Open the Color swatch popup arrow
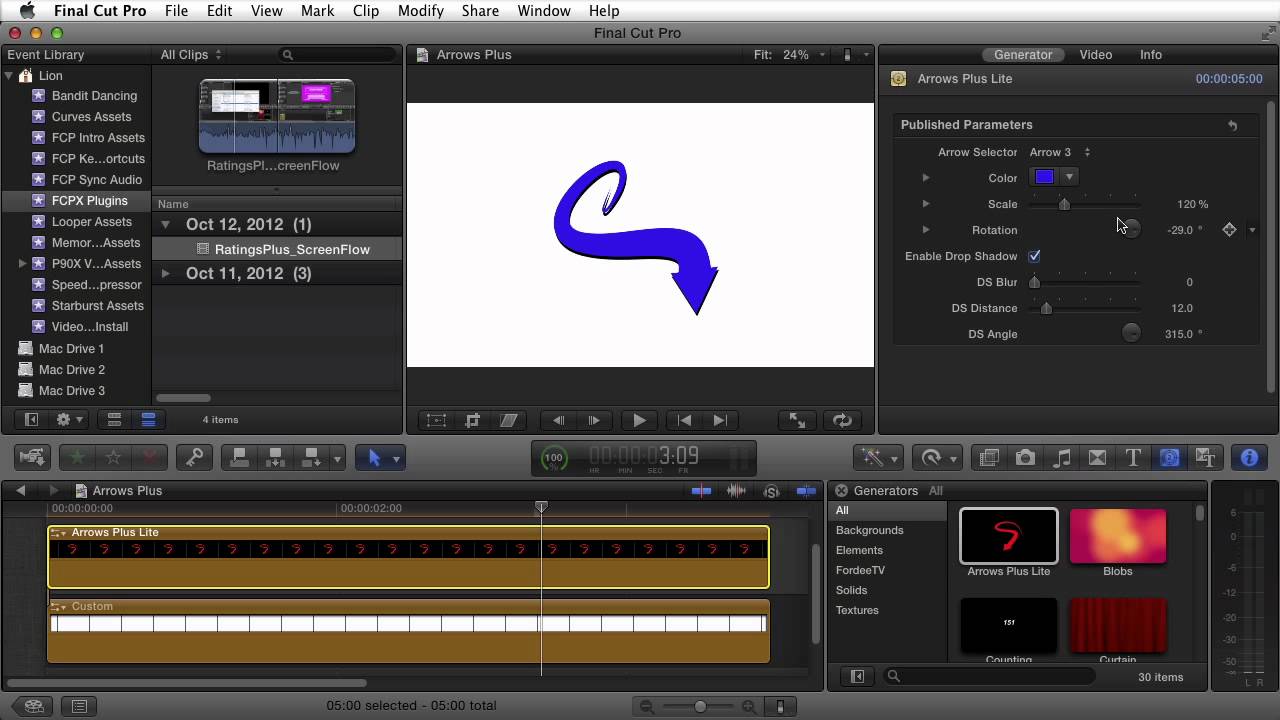 [x=1069, y=177]
